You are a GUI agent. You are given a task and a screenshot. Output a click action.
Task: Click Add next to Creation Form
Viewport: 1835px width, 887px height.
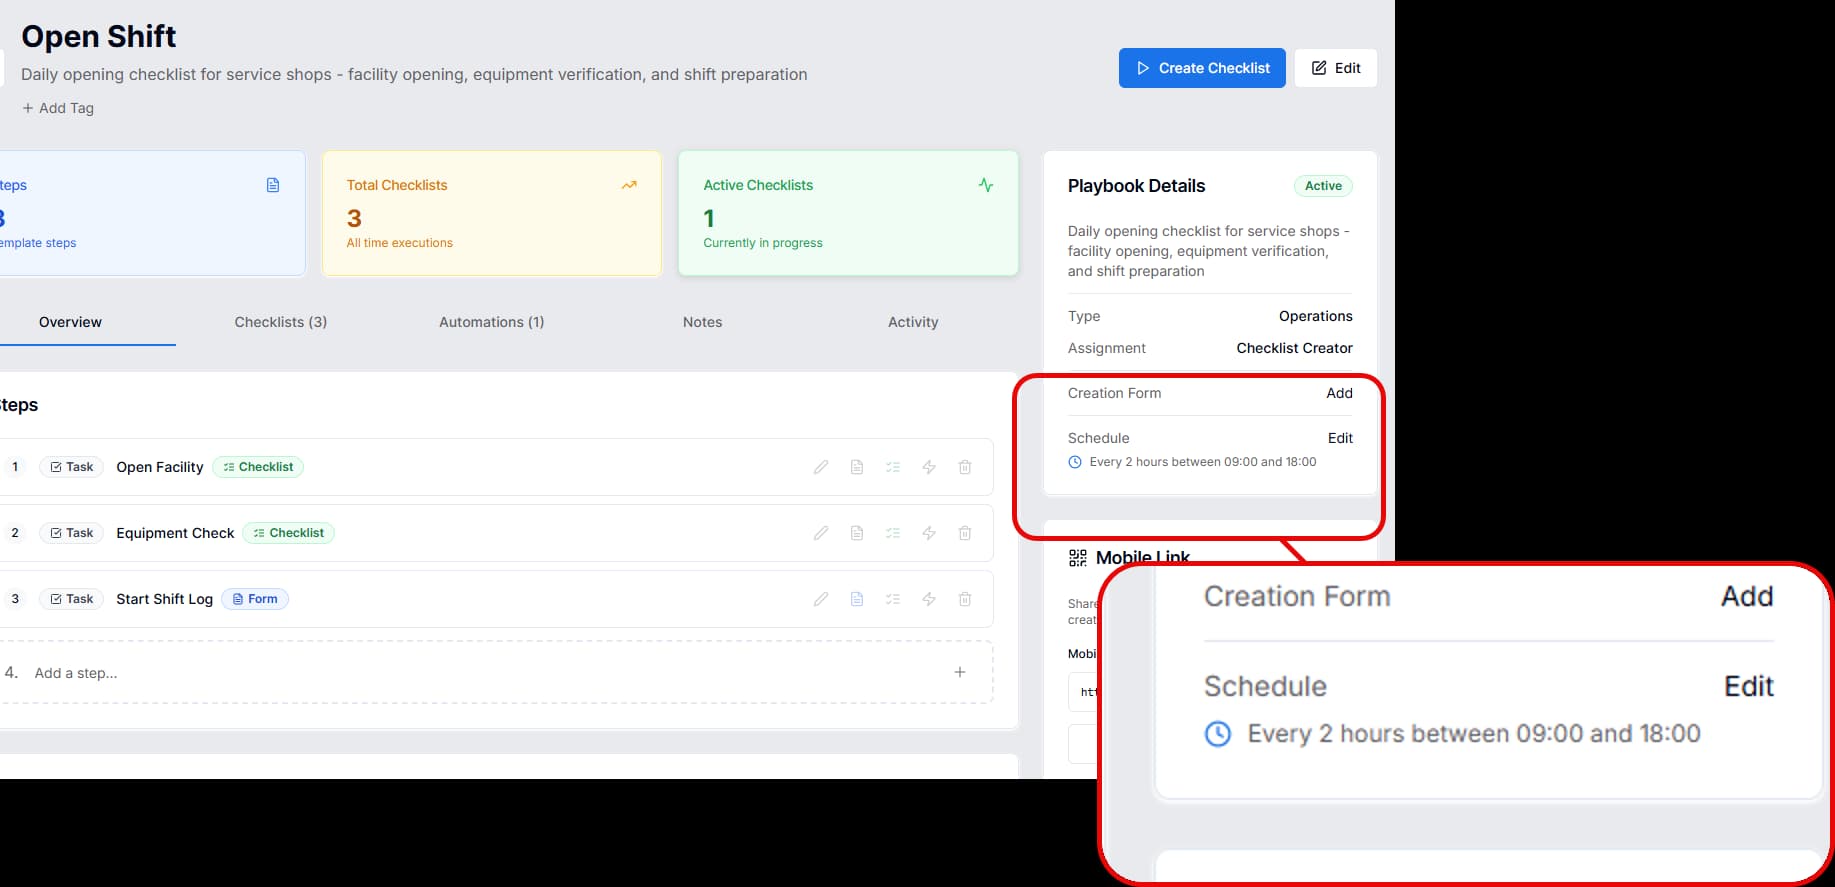point(1339,393)
